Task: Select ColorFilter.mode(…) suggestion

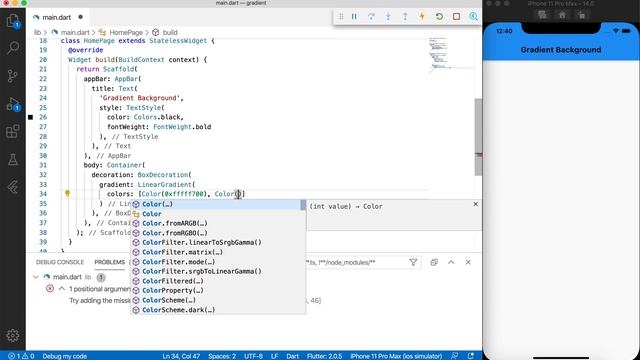Action: [x=218, y=262]
